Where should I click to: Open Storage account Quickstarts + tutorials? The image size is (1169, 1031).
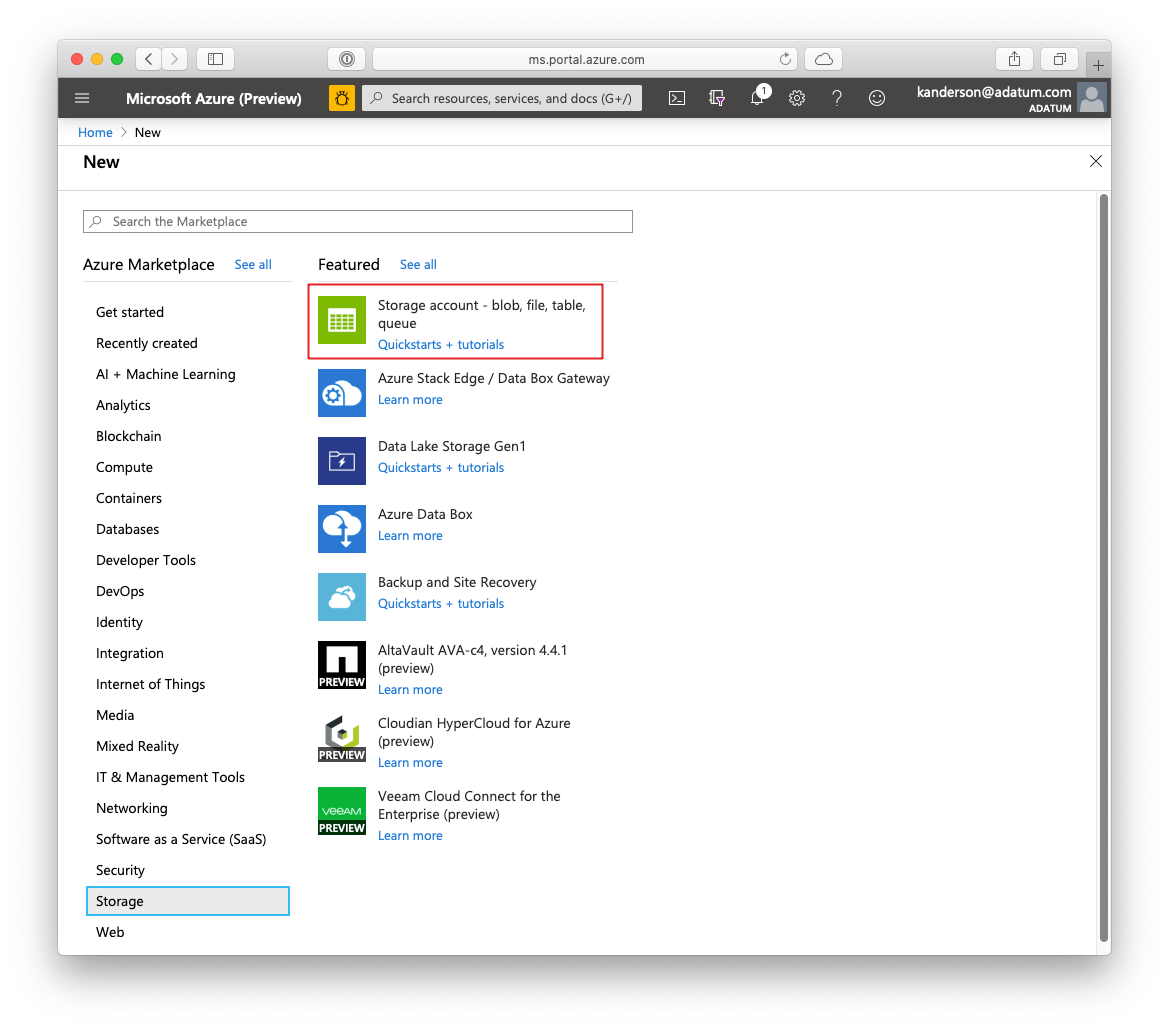(441, 344)
